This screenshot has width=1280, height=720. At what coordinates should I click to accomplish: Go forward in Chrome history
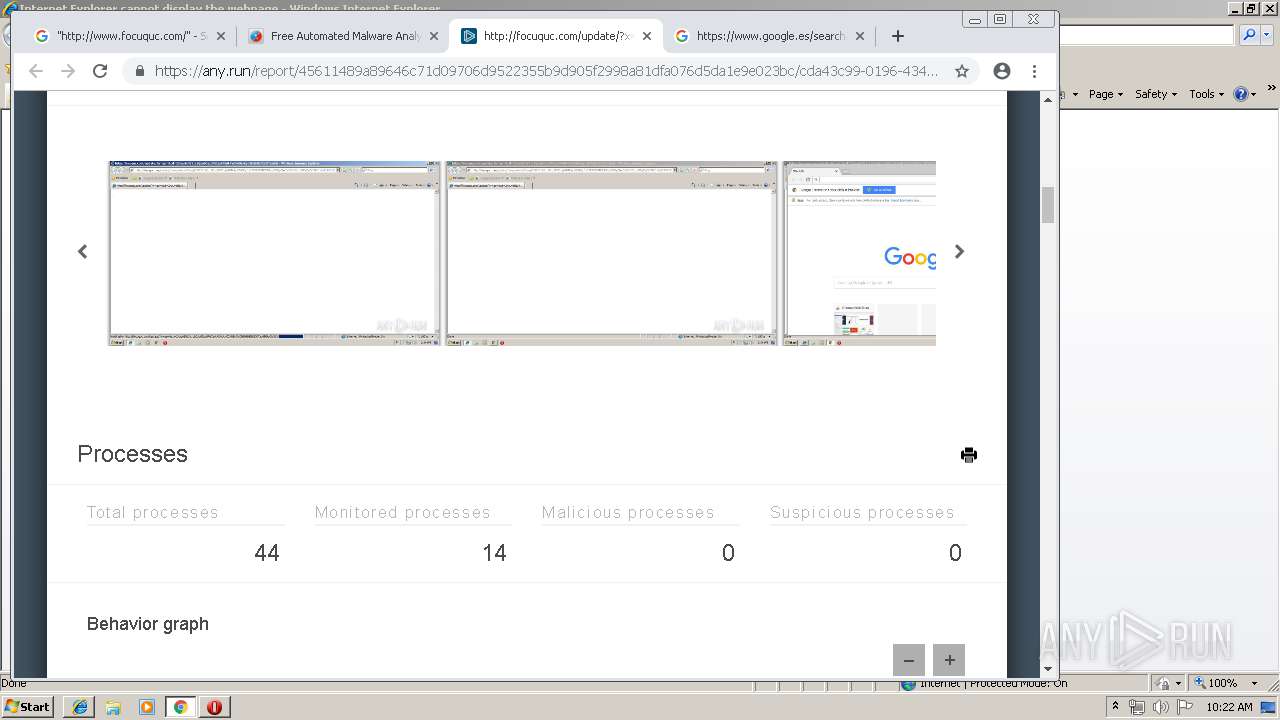(68, 71)
